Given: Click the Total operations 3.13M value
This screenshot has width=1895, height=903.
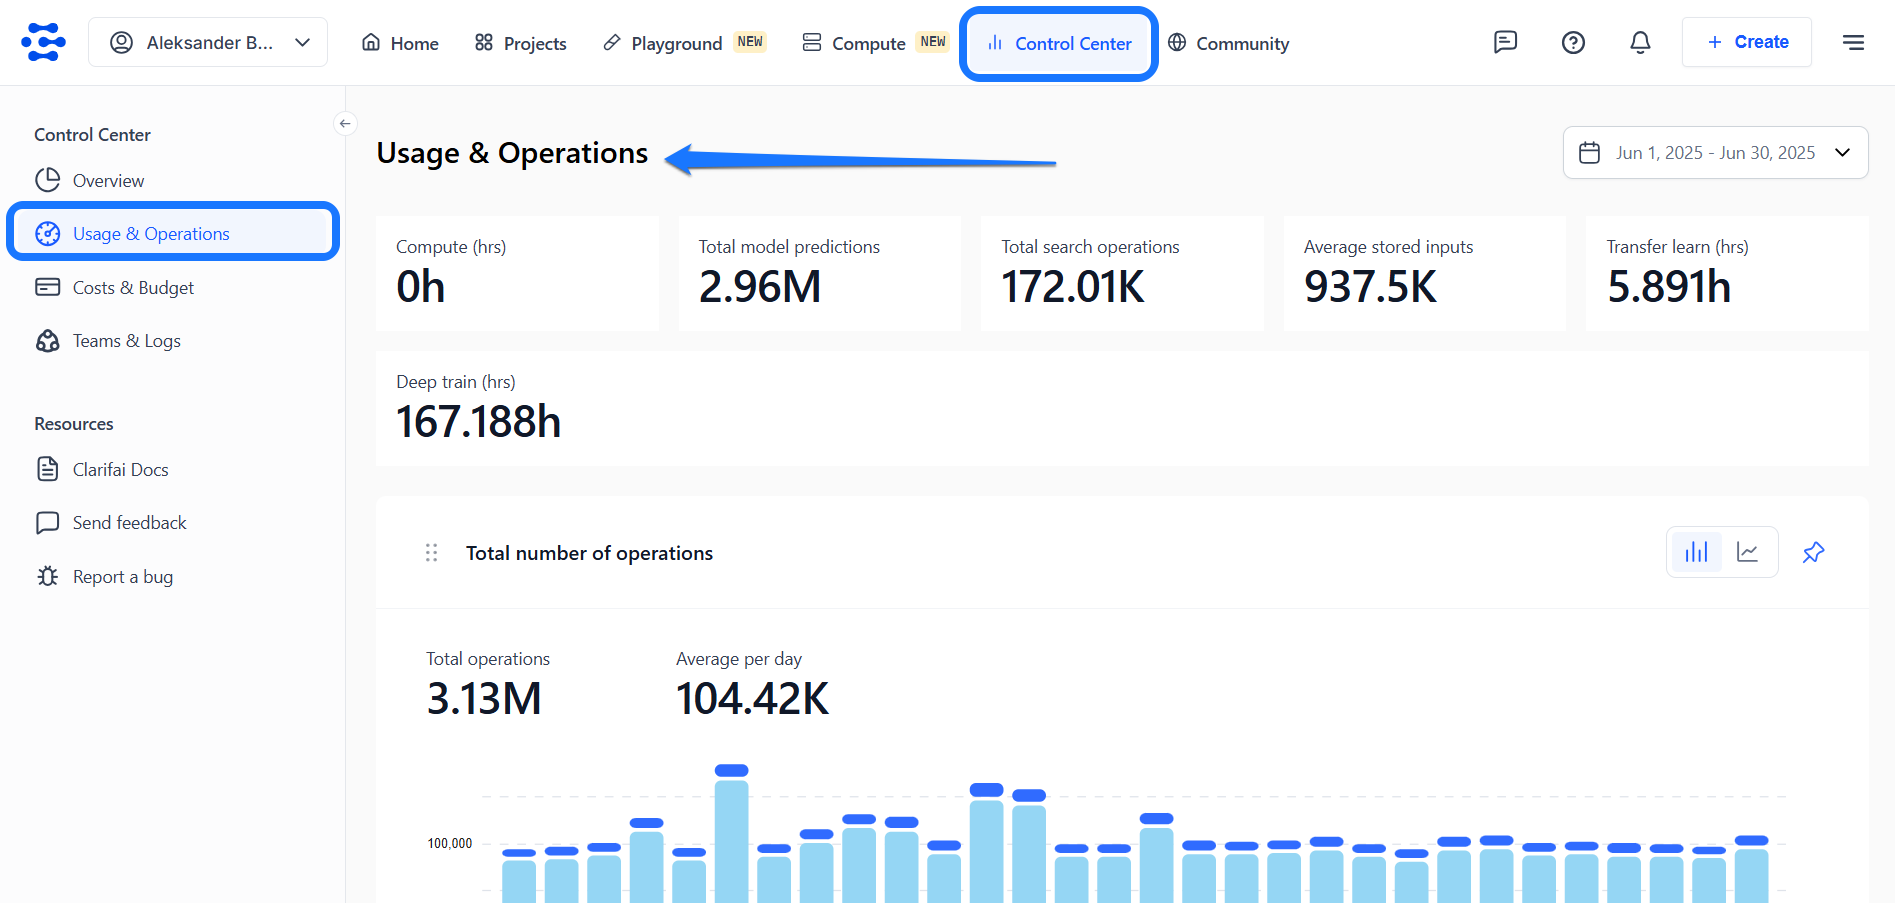Looking at the screenshot, I should pos(484,698).
